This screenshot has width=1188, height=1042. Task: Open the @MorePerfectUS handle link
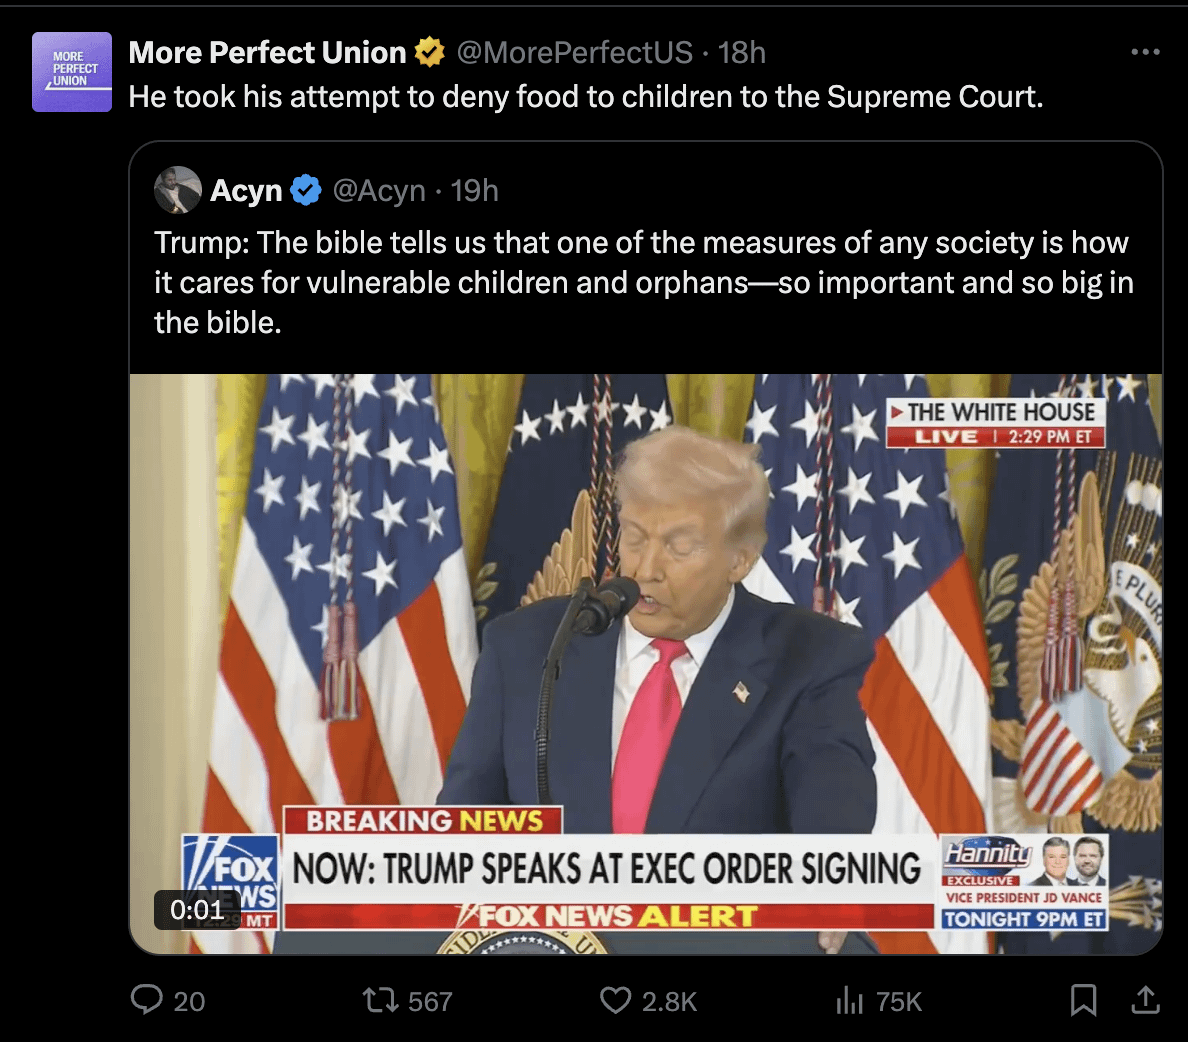574,52
